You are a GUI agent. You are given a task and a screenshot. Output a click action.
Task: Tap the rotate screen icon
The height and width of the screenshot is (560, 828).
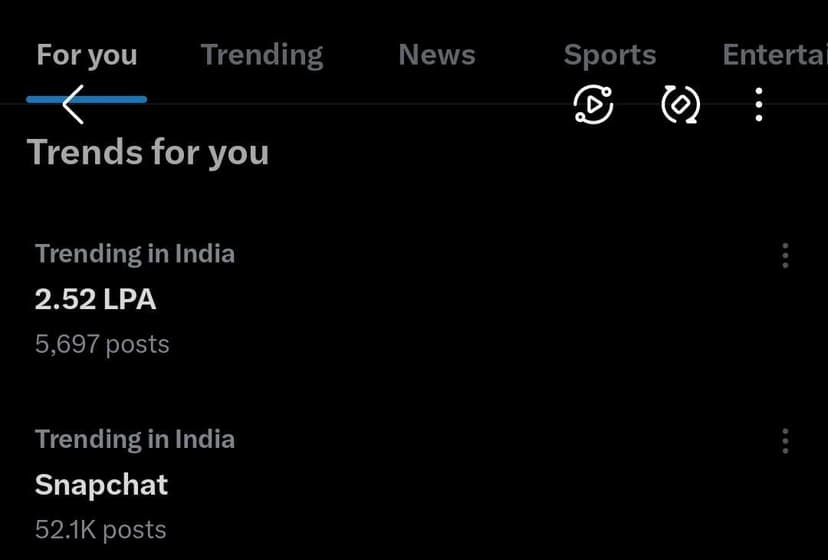coord(681,104)
